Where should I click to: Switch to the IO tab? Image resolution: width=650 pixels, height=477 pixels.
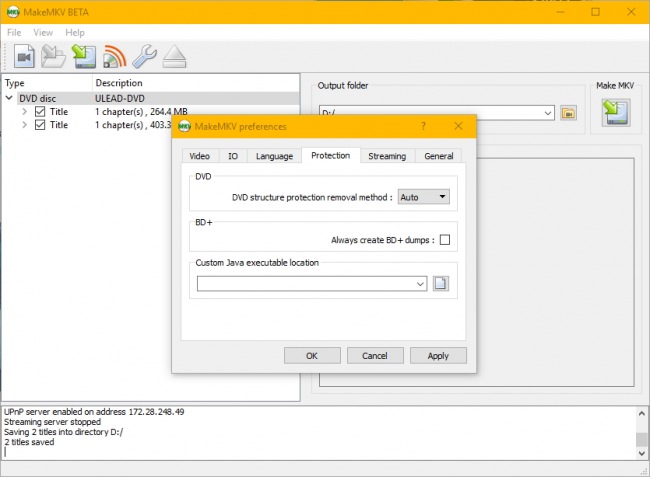pyautogui.click(x=233, y=156)
